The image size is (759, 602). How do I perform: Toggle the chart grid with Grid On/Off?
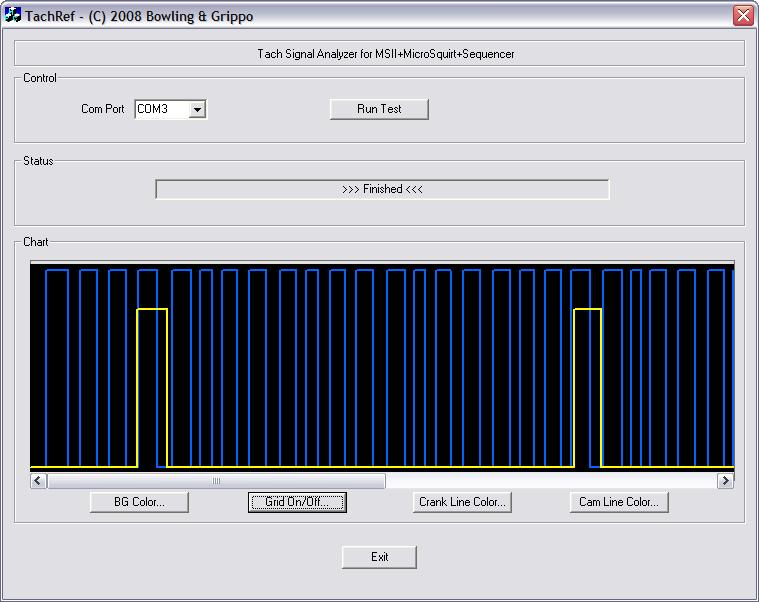tap(297, 502)
